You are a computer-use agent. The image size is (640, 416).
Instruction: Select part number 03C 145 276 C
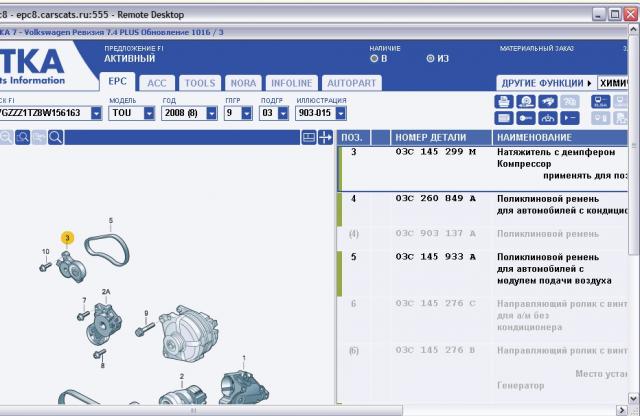436,303
